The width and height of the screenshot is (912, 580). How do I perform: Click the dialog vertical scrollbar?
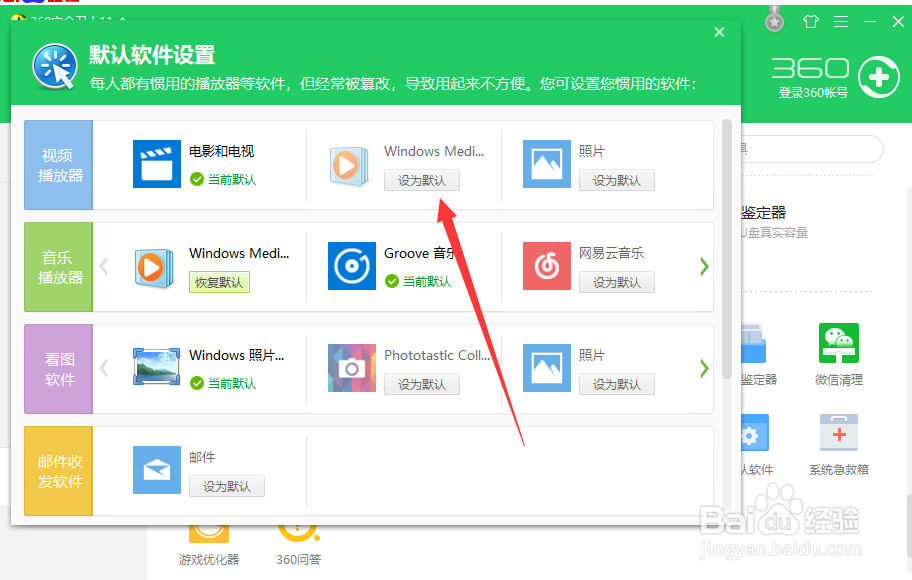tap(726, 249)
